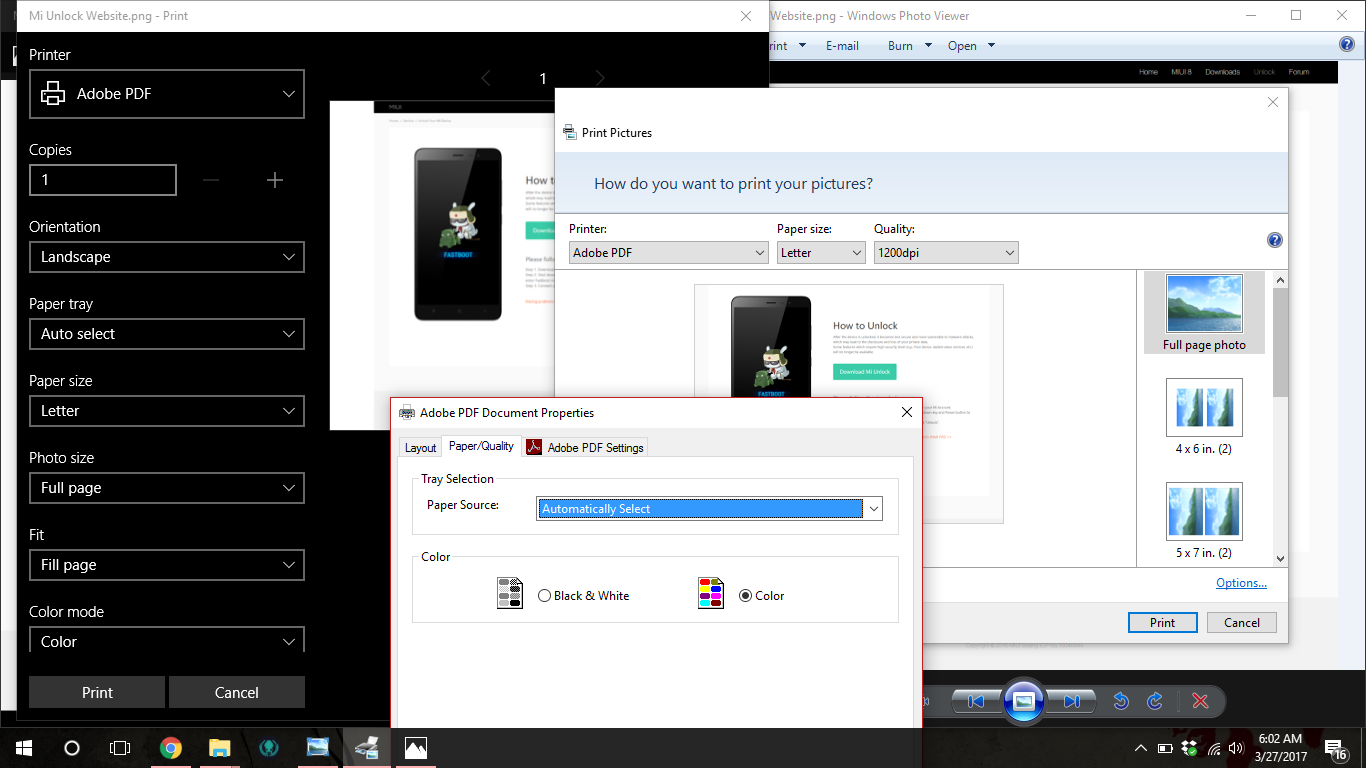Click help icon in Print Pictures dialog

(1275, 240)
